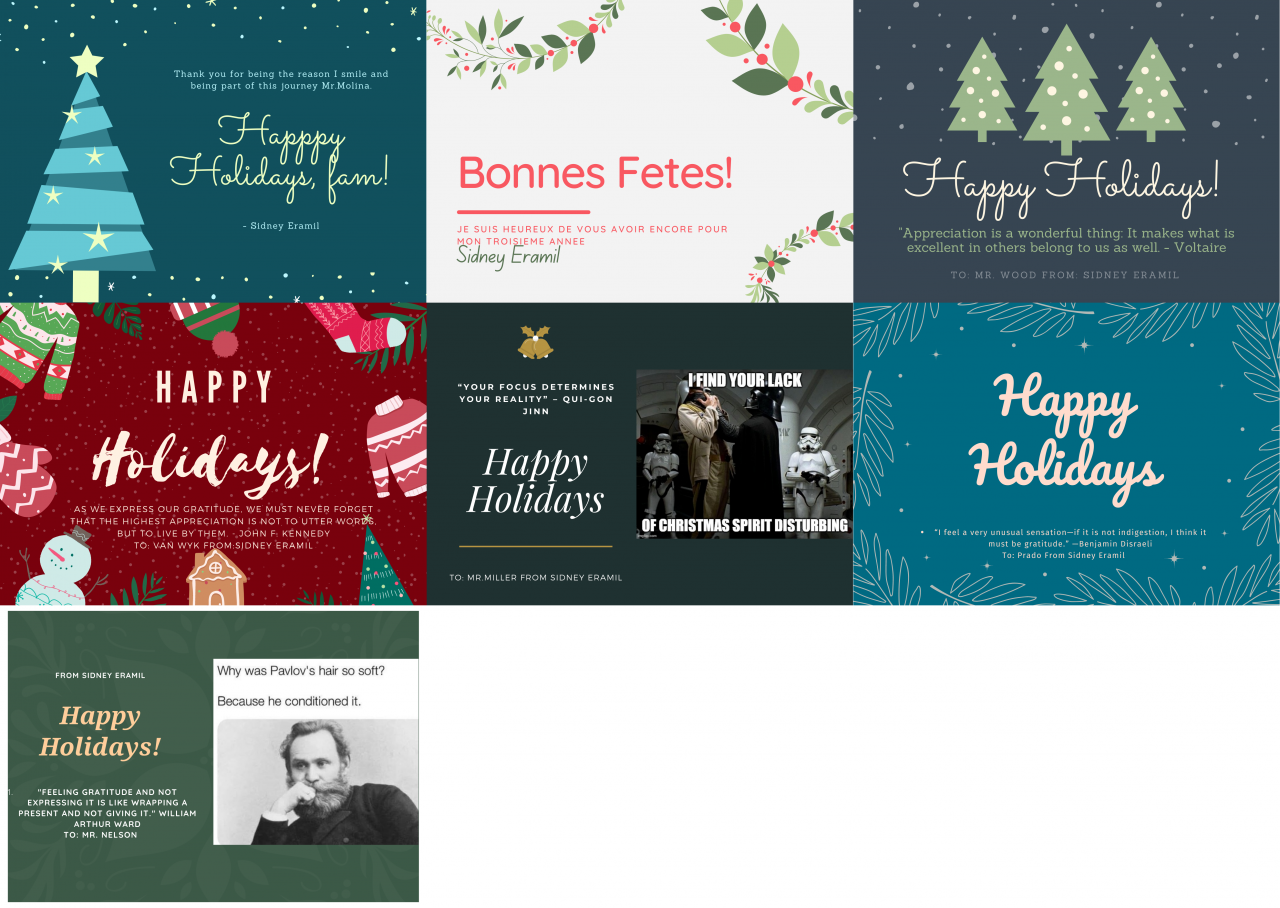Click the pink striped sweater graphic
1280x908 pixels.
[x=396, y=447]
